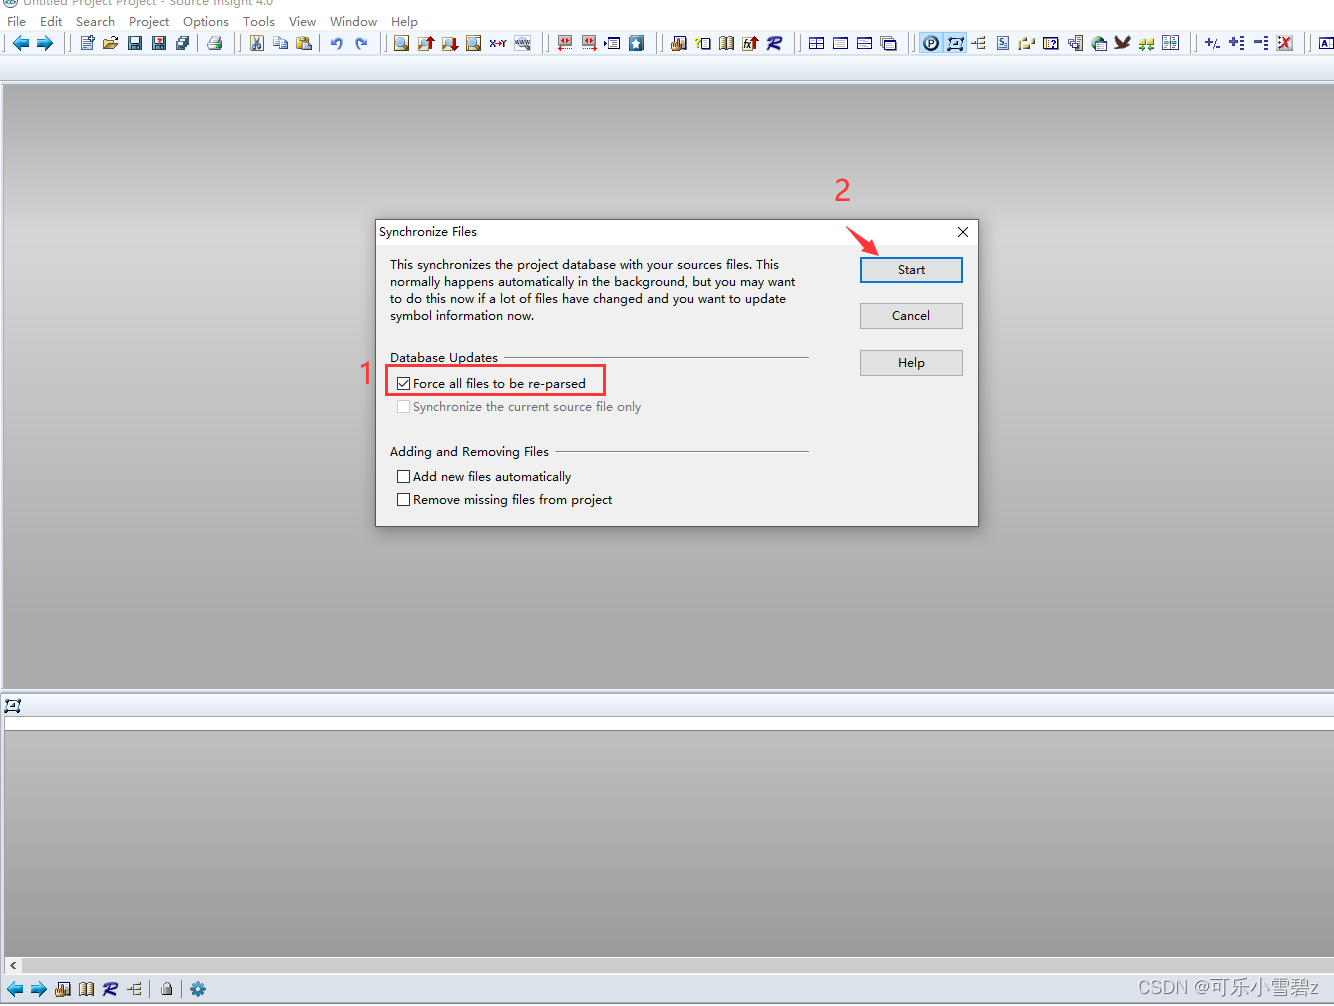Click the brown bird icon in toolbar
This screenshot has height=1006, width=1334.
pyautogui.click(x=1122, y=43)
